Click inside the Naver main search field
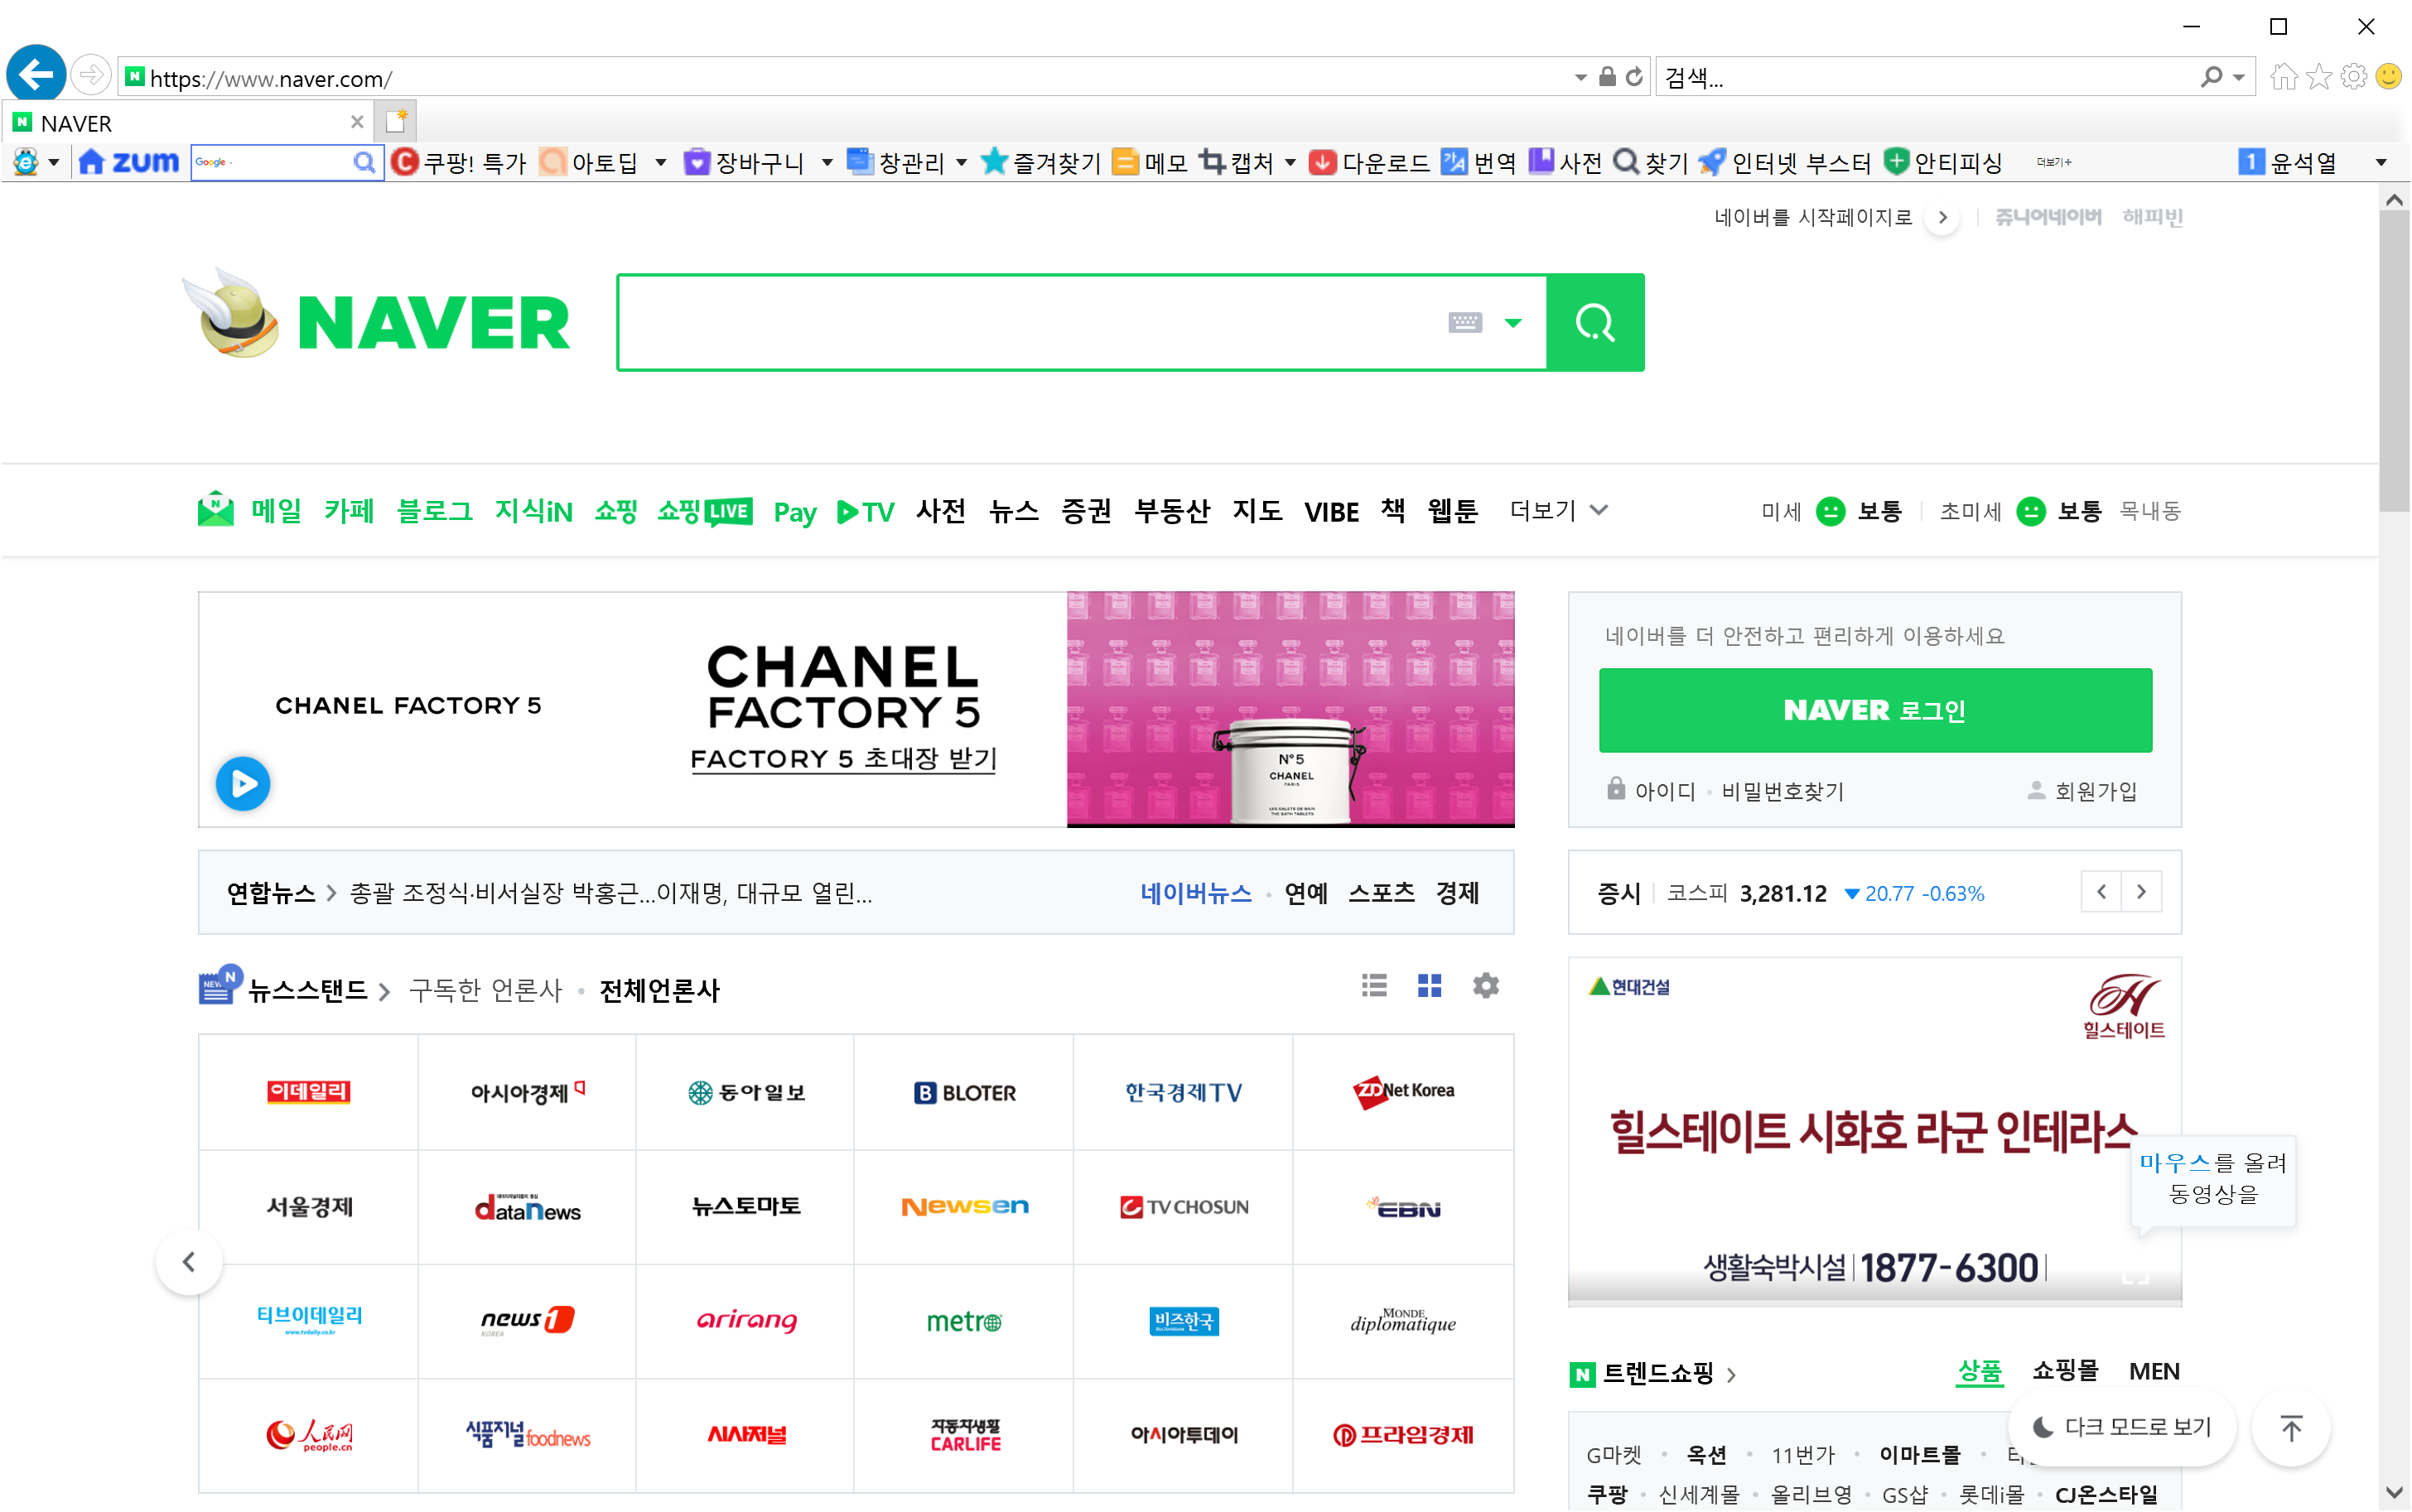Image resolution: width=2412 pixels, height=1512 pixels. pos(1030,323)
